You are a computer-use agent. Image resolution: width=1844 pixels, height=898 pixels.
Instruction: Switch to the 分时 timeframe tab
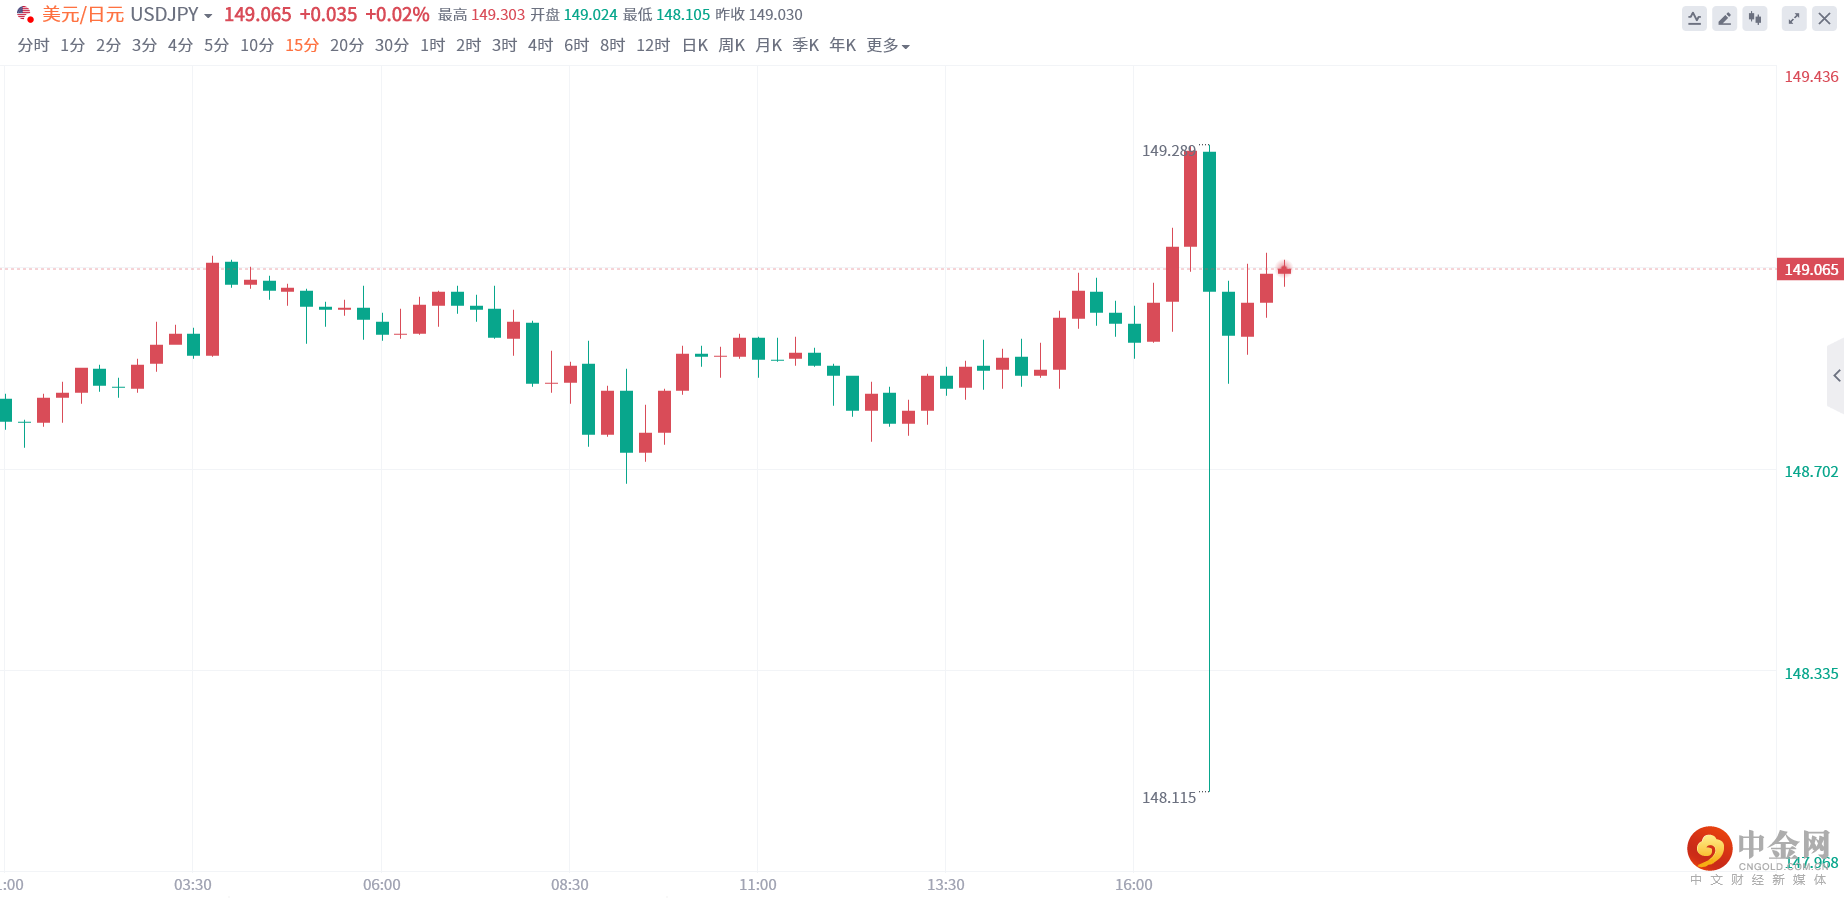[x=33, y=46]
